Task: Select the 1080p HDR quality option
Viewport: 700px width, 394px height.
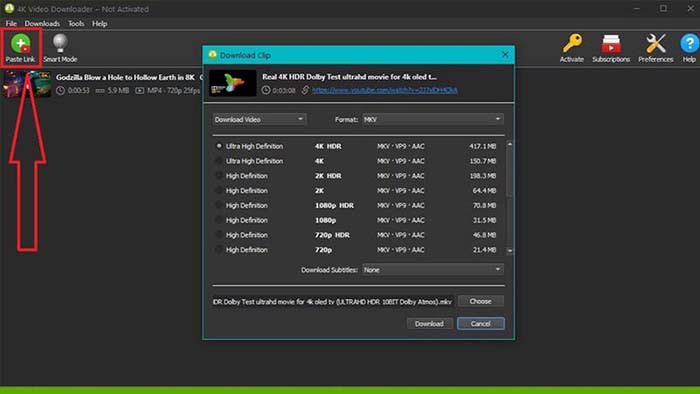Action: point(219,205)
